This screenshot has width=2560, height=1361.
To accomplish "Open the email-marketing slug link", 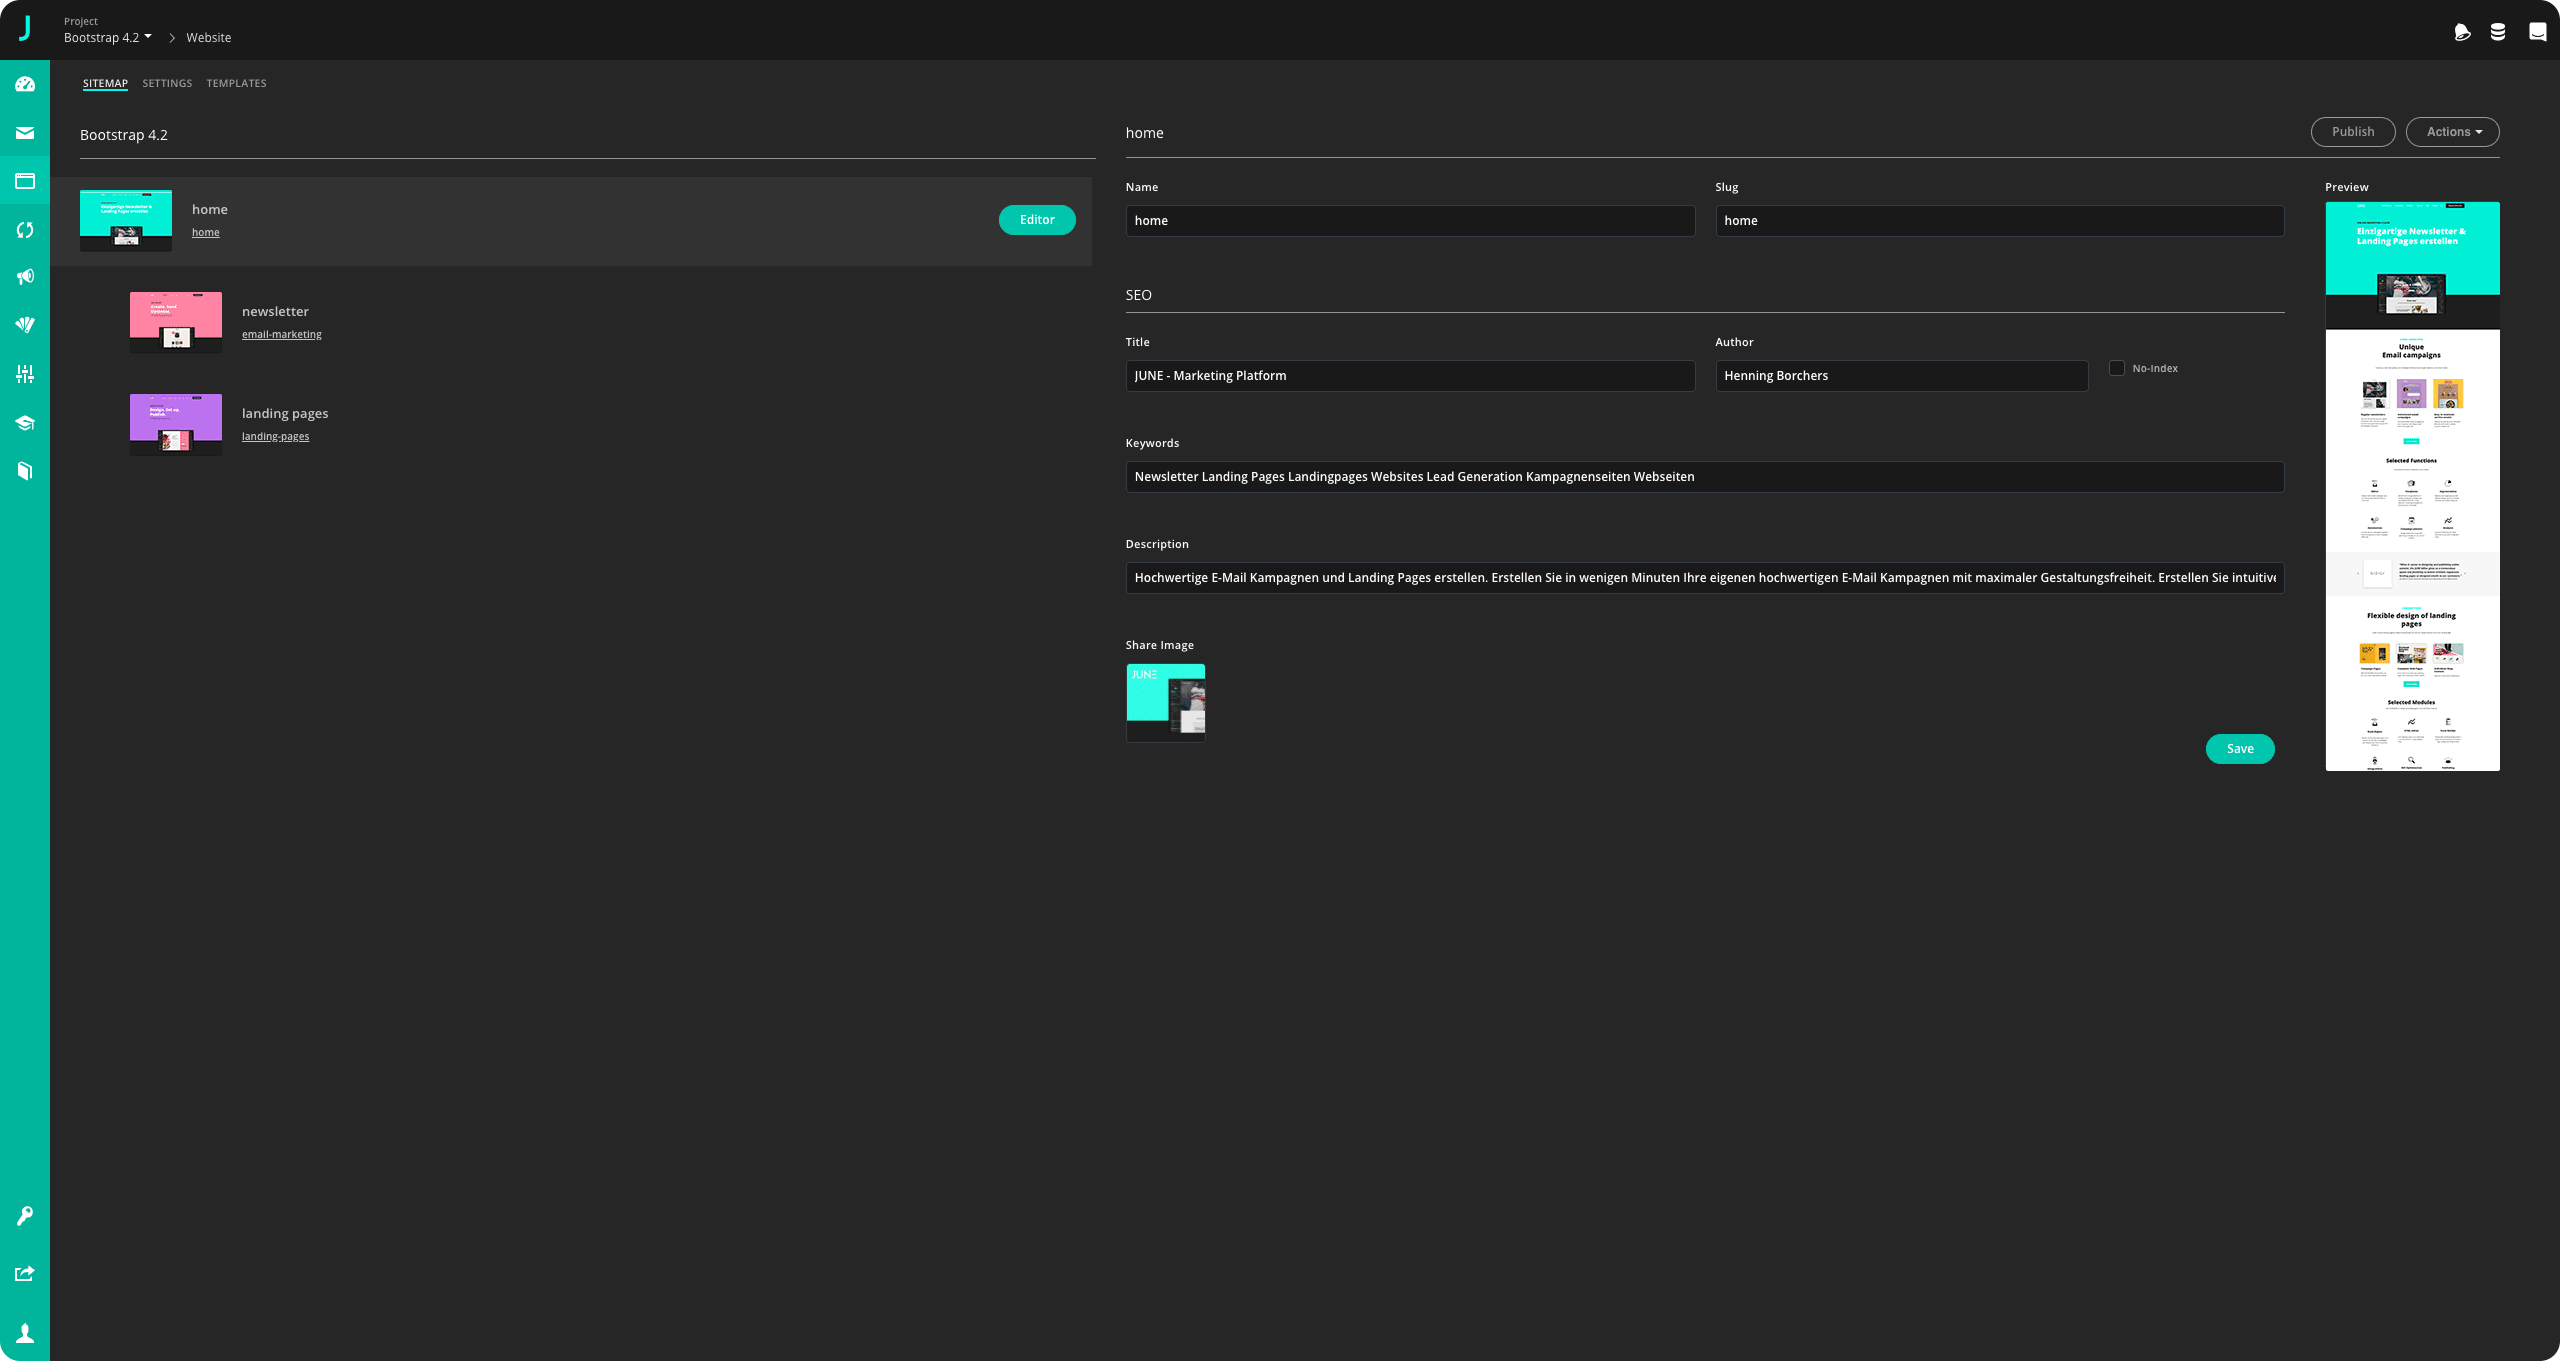I will tap(282, 334).
